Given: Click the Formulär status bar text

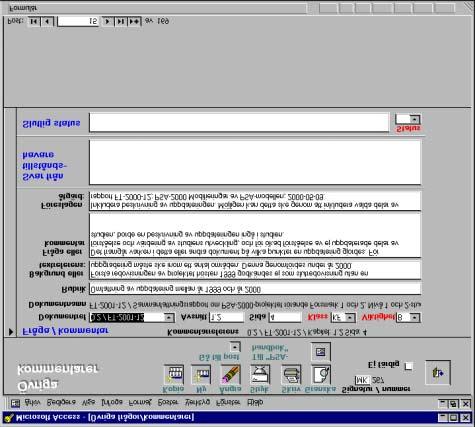Looking at the screenshot, I should coord(23,8).
